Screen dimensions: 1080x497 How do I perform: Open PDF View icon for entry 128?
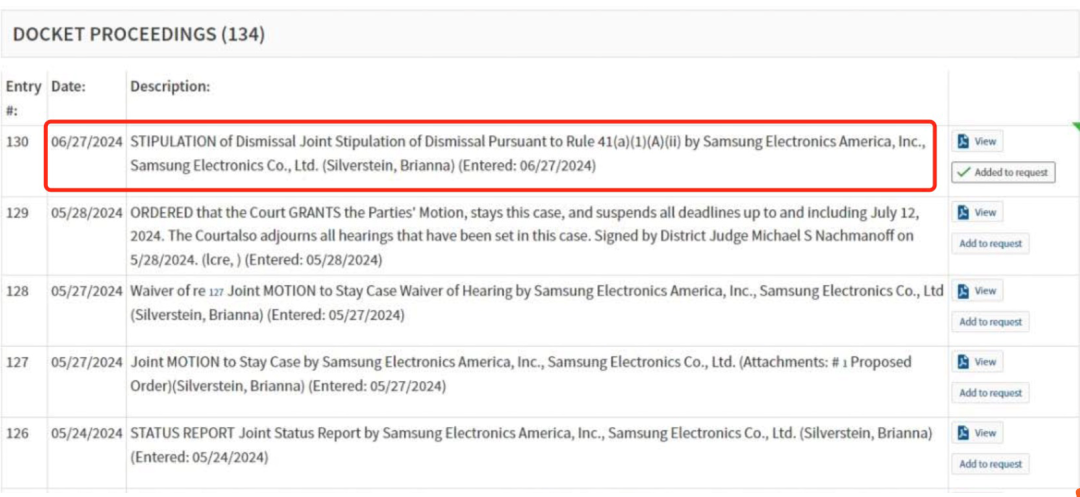[x=977, y=290]
